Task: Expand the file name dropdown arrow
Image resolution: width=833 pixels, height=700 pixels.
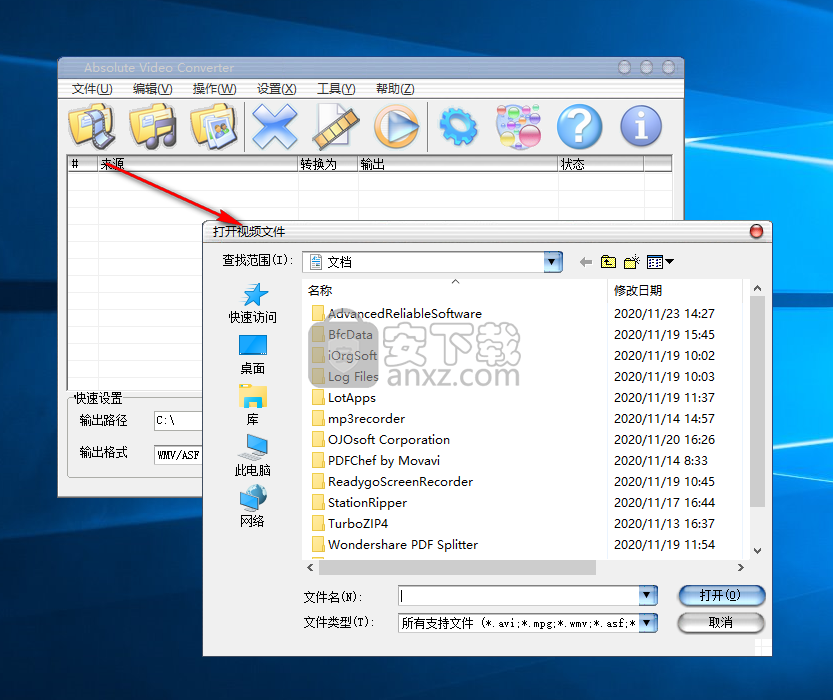Action: [x=647, y=595]
